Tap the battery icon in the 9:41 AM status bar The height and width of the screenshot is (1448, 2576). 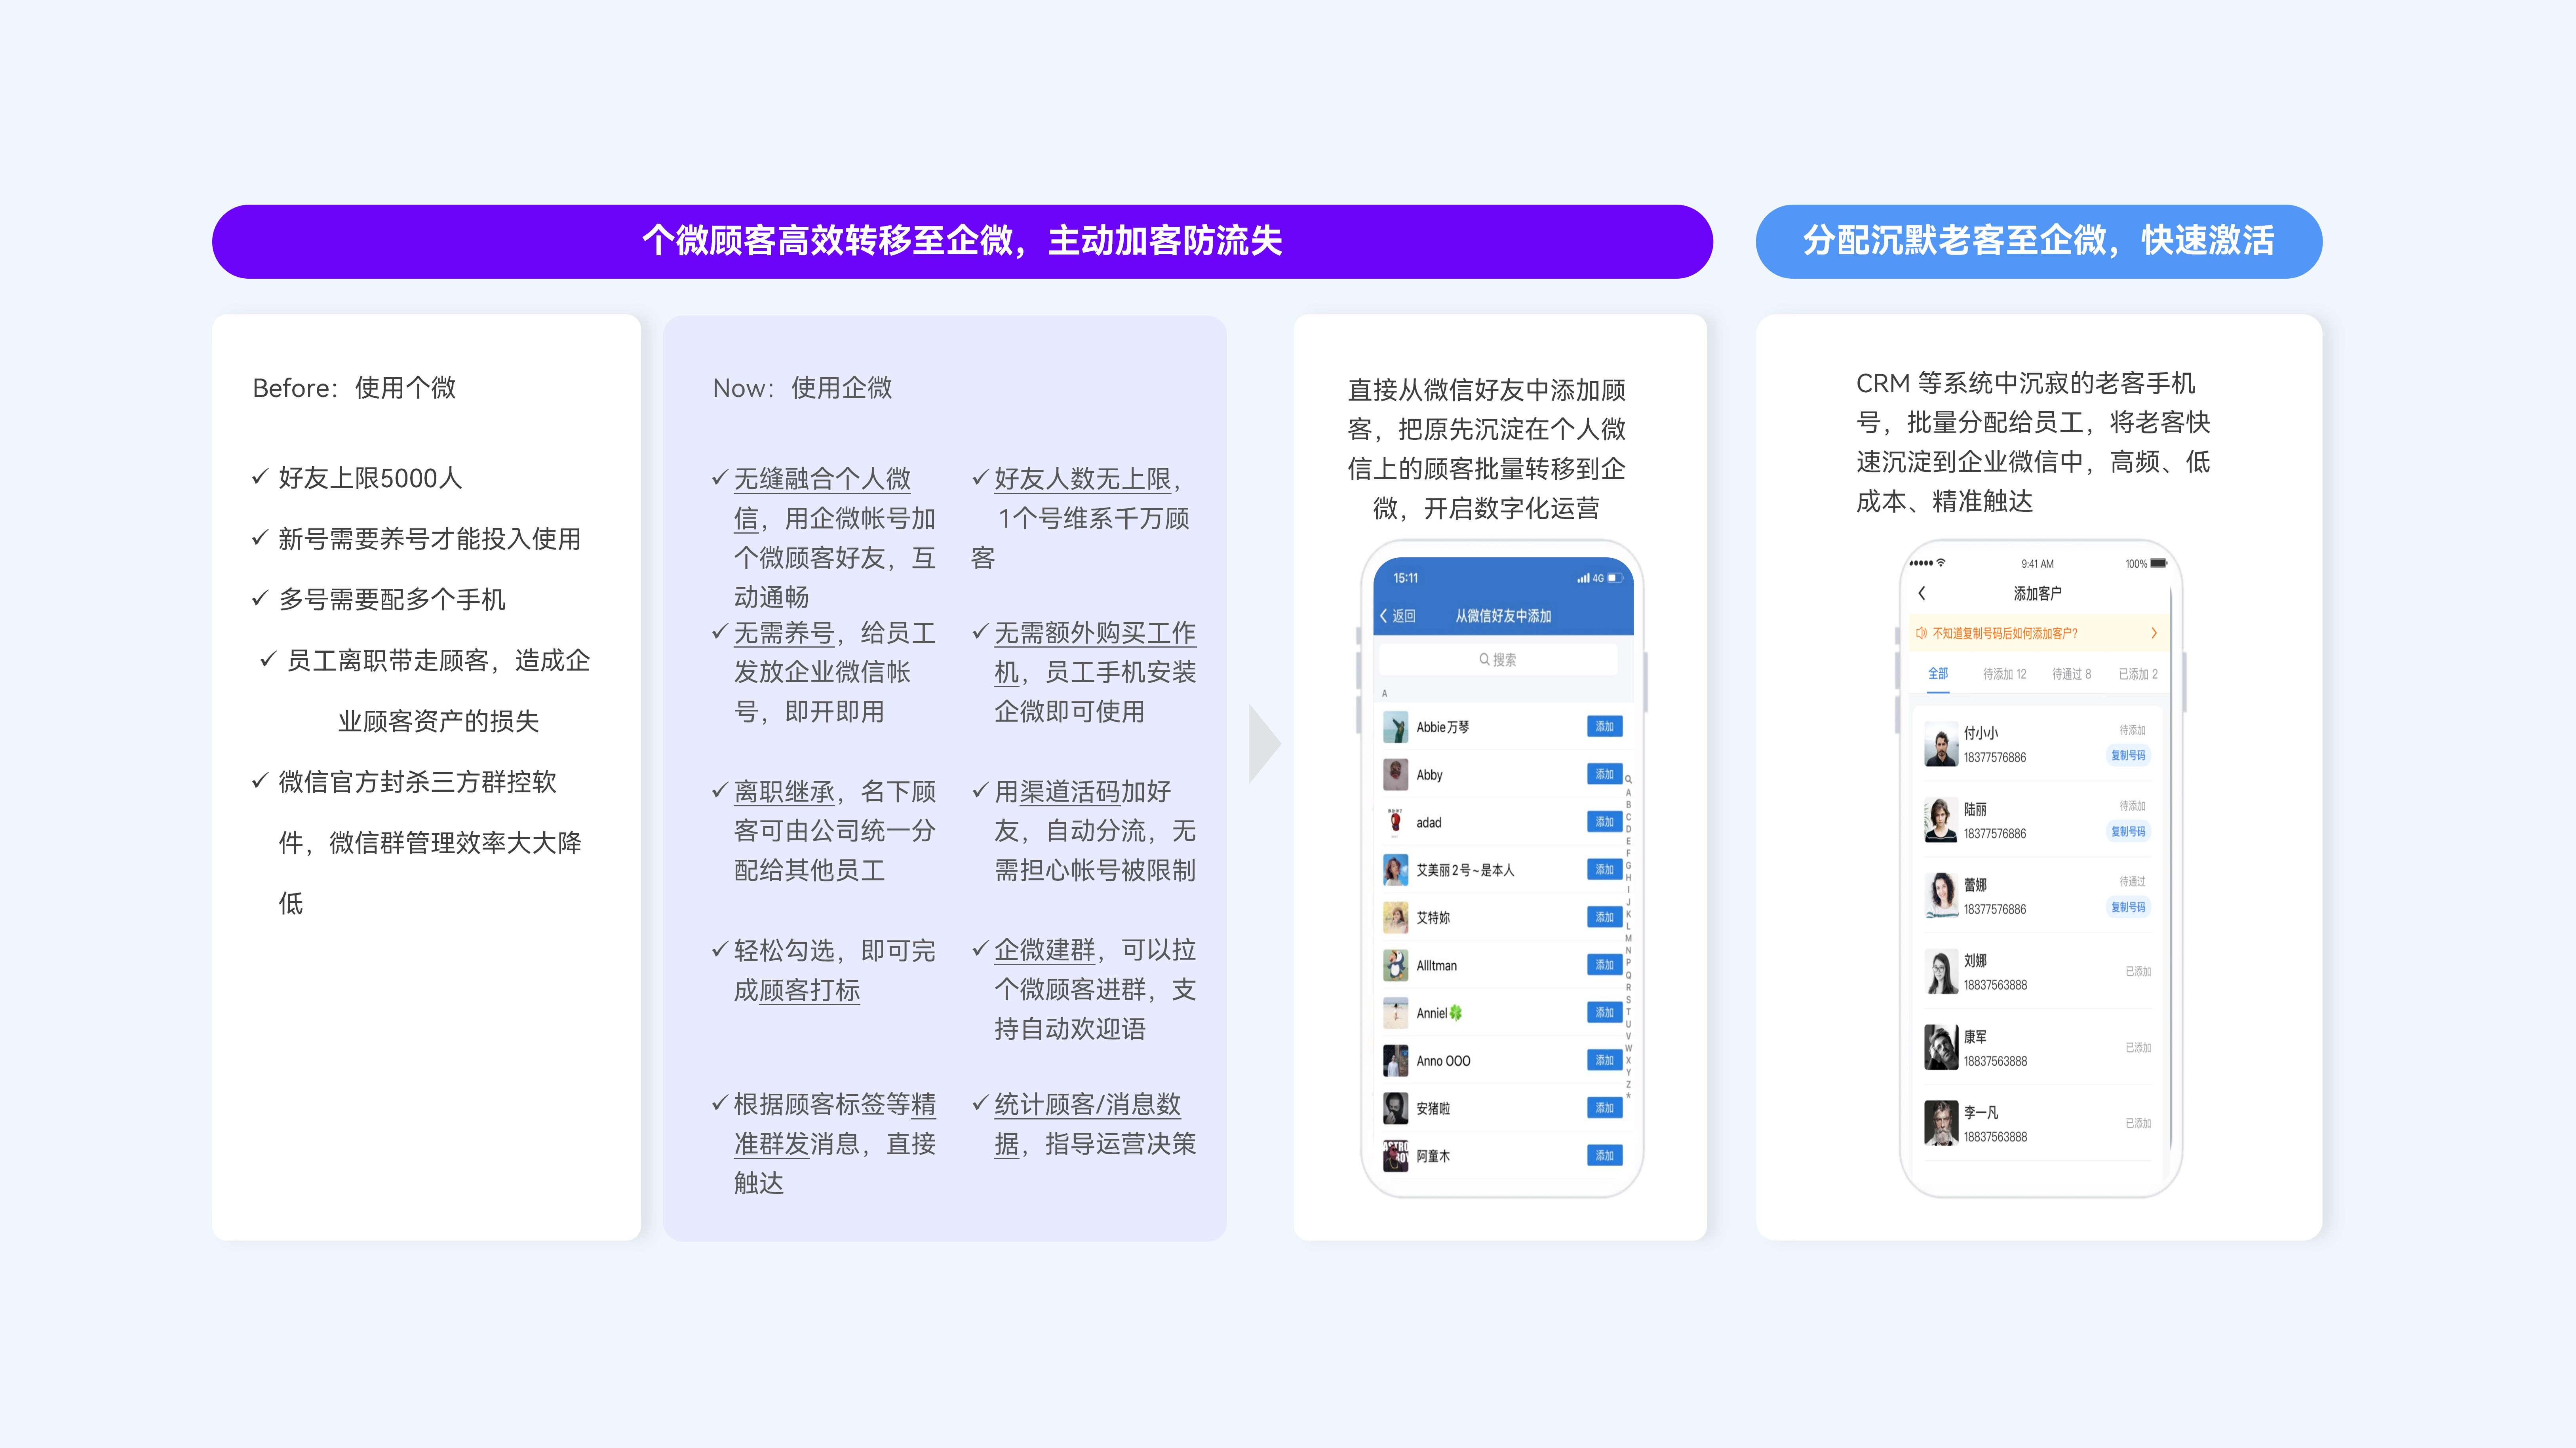tap(2159, 563)
